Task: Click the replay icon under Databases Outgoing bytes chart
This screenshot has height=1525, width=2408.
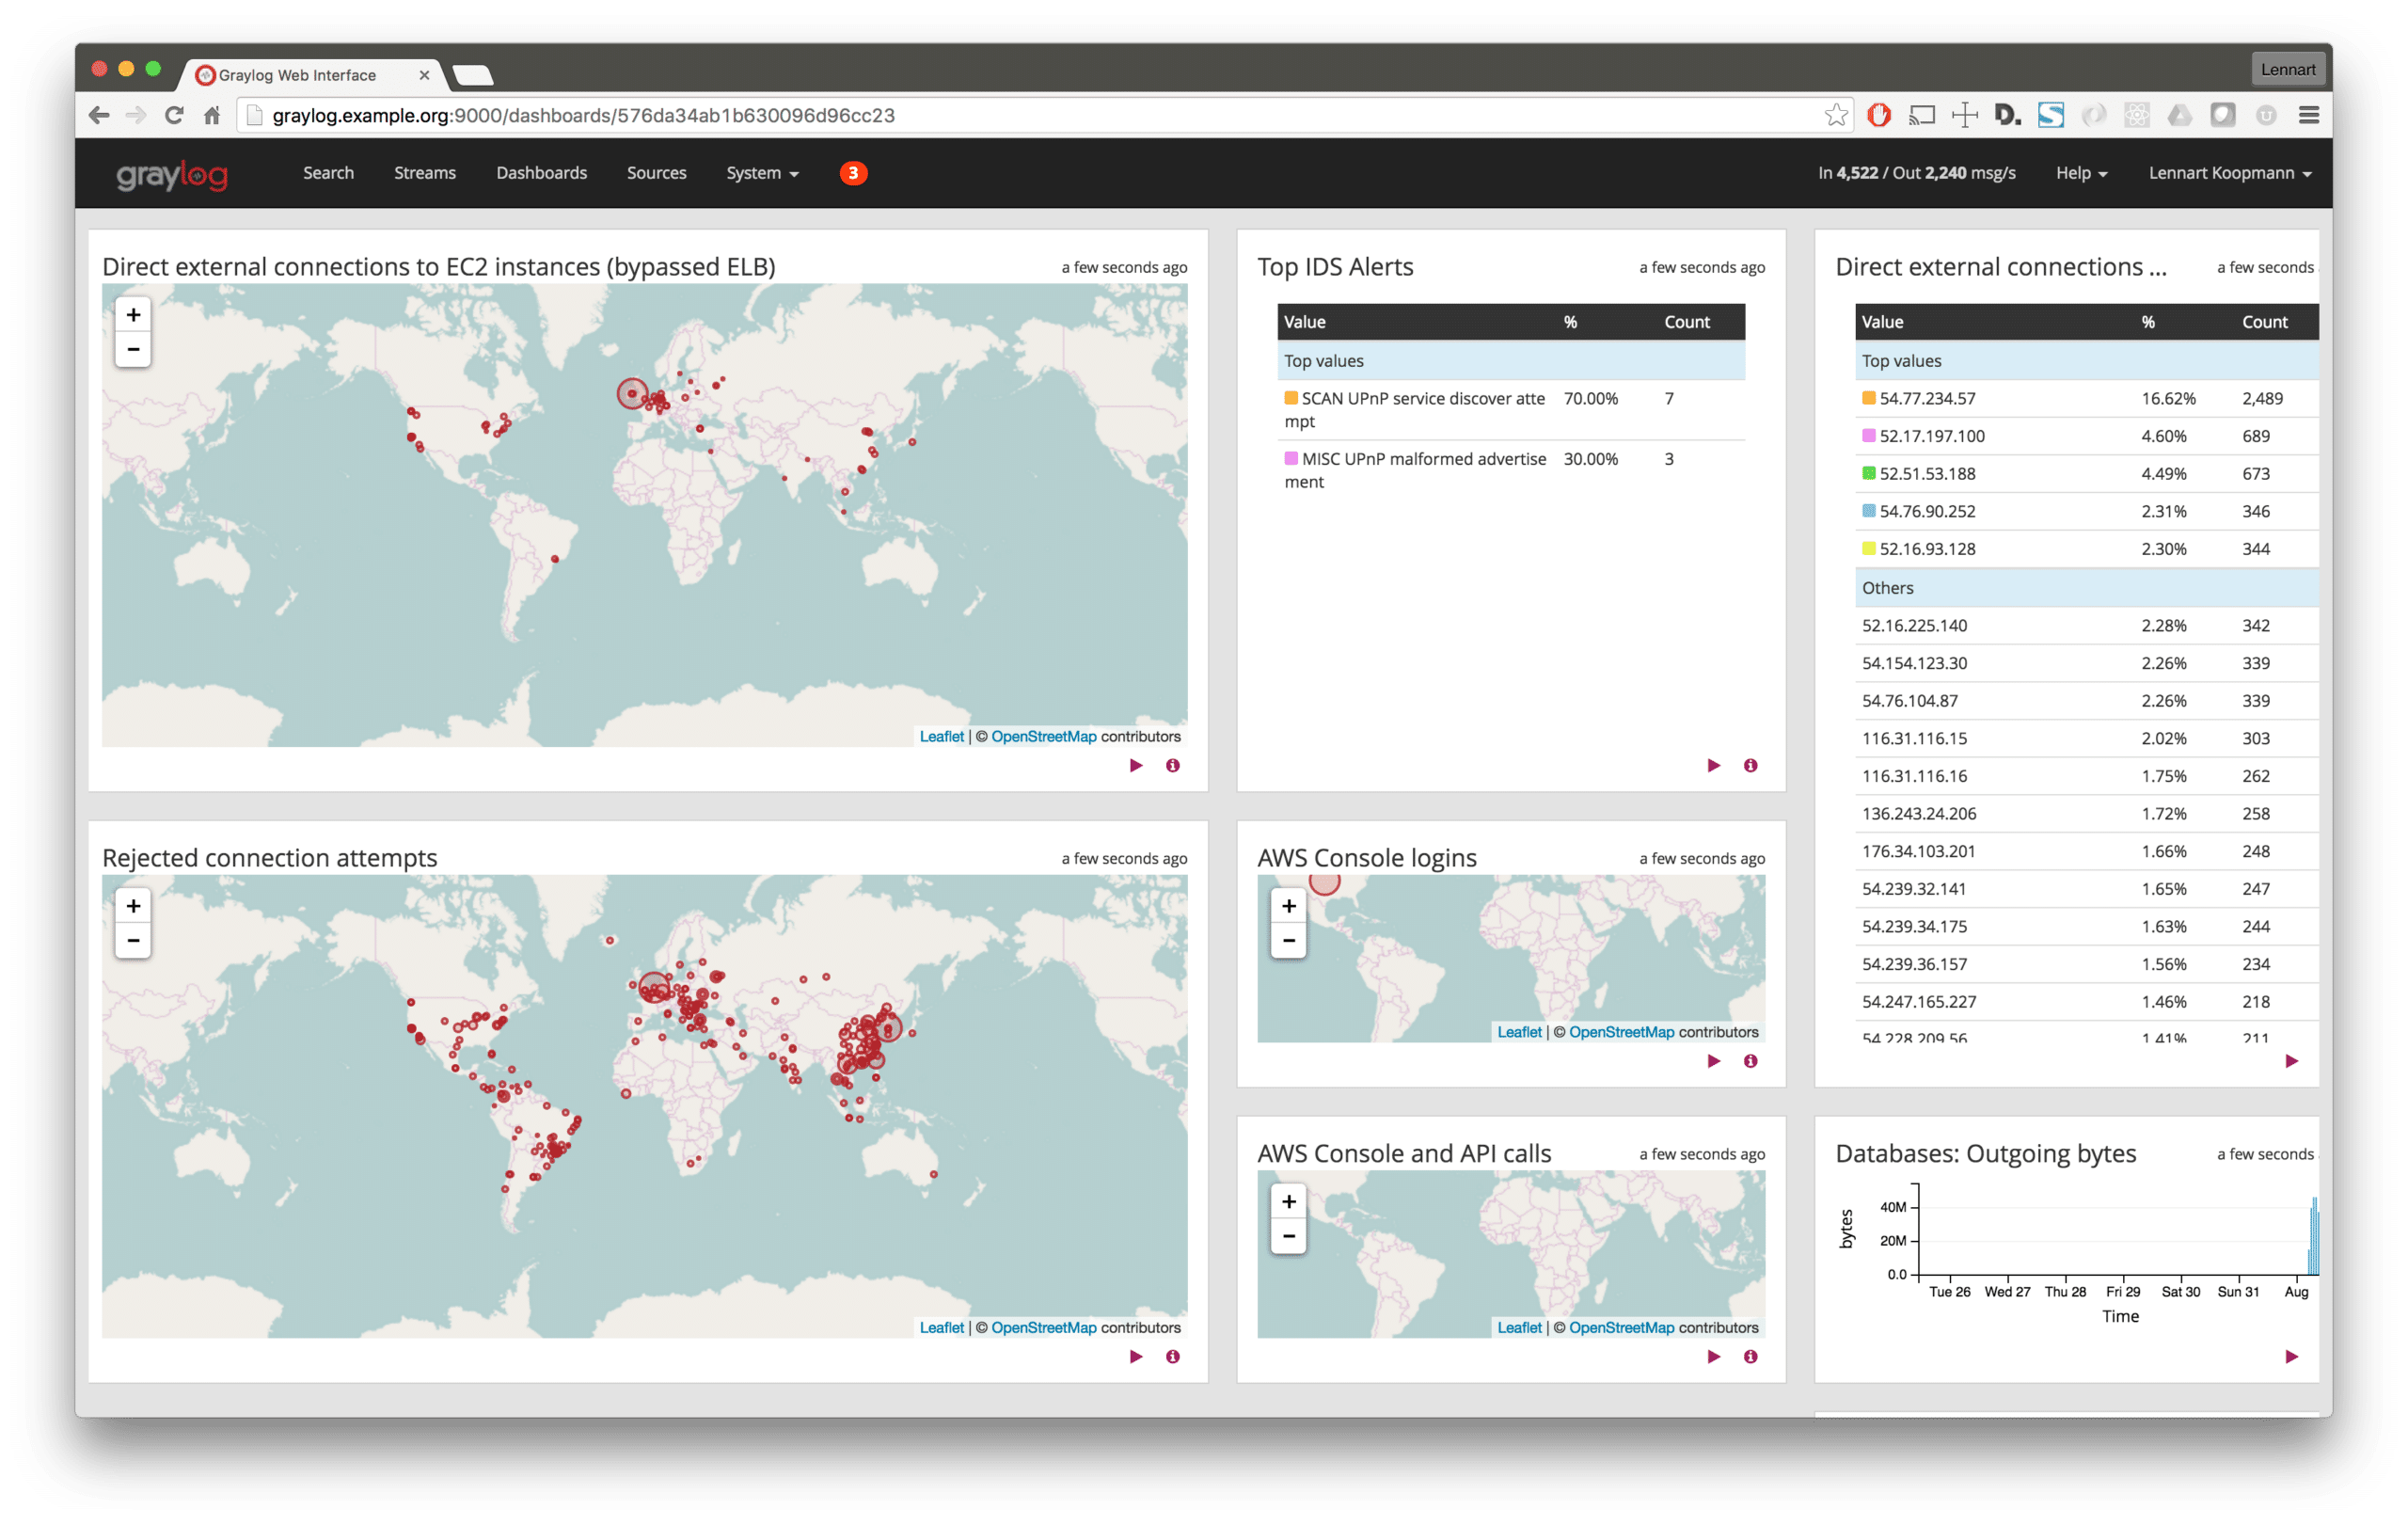Action: [x=2291, y=1356]
